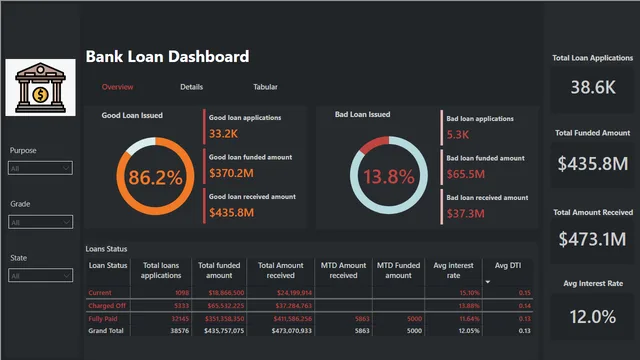Click the 5.3K bad loan applications value
Viewport: 640px width, 360px height.
point(458,135)
